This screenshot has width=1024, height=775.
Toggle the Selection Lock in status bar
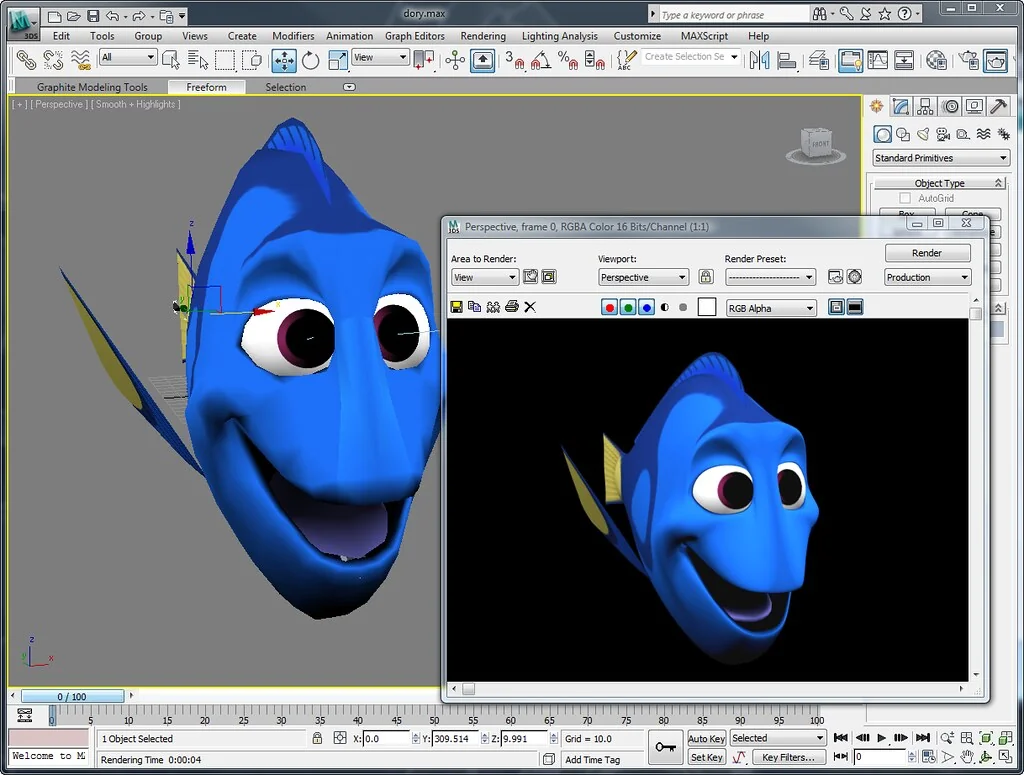[x=317, y=738]
